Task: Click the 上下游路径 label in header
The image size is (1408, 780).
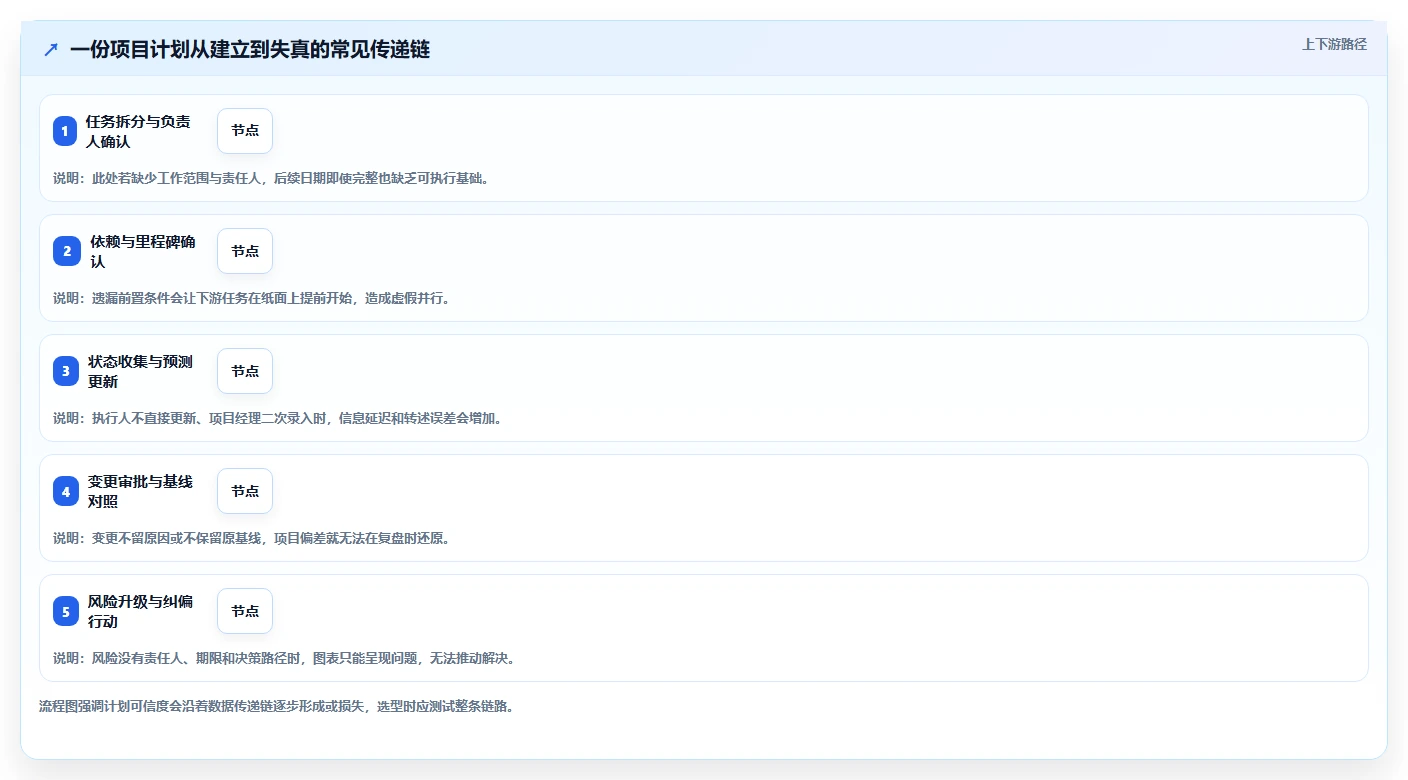Action: coord(1334,44)
